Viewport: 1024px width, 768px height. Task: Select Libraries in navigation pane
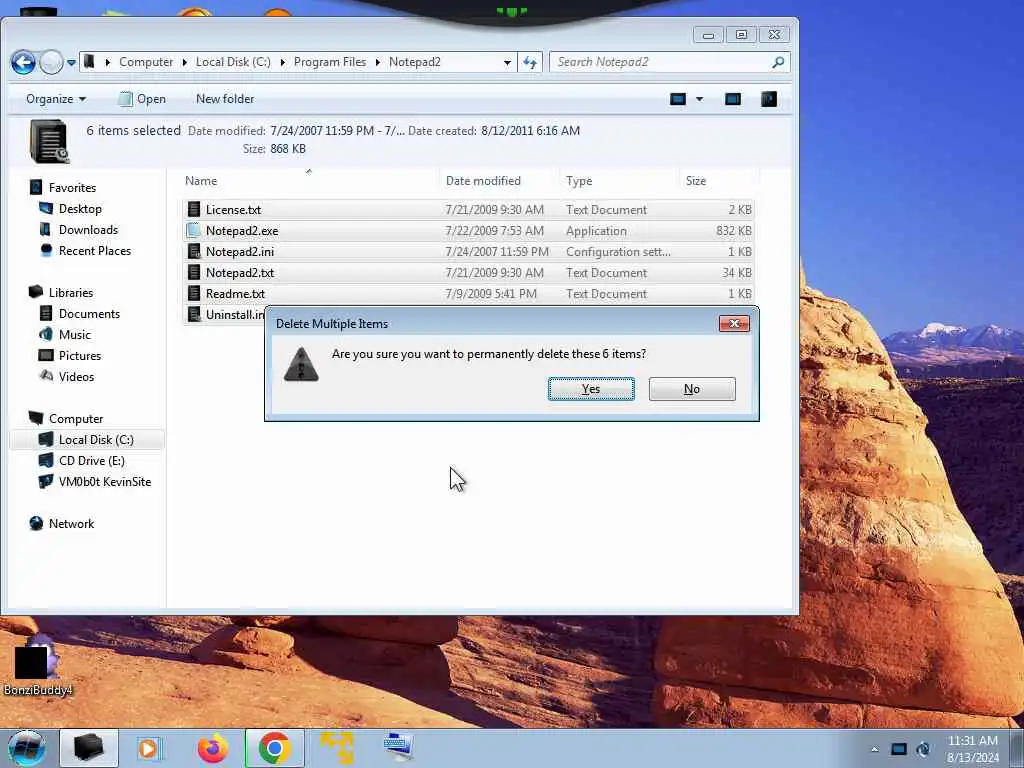tap(71, 293)
